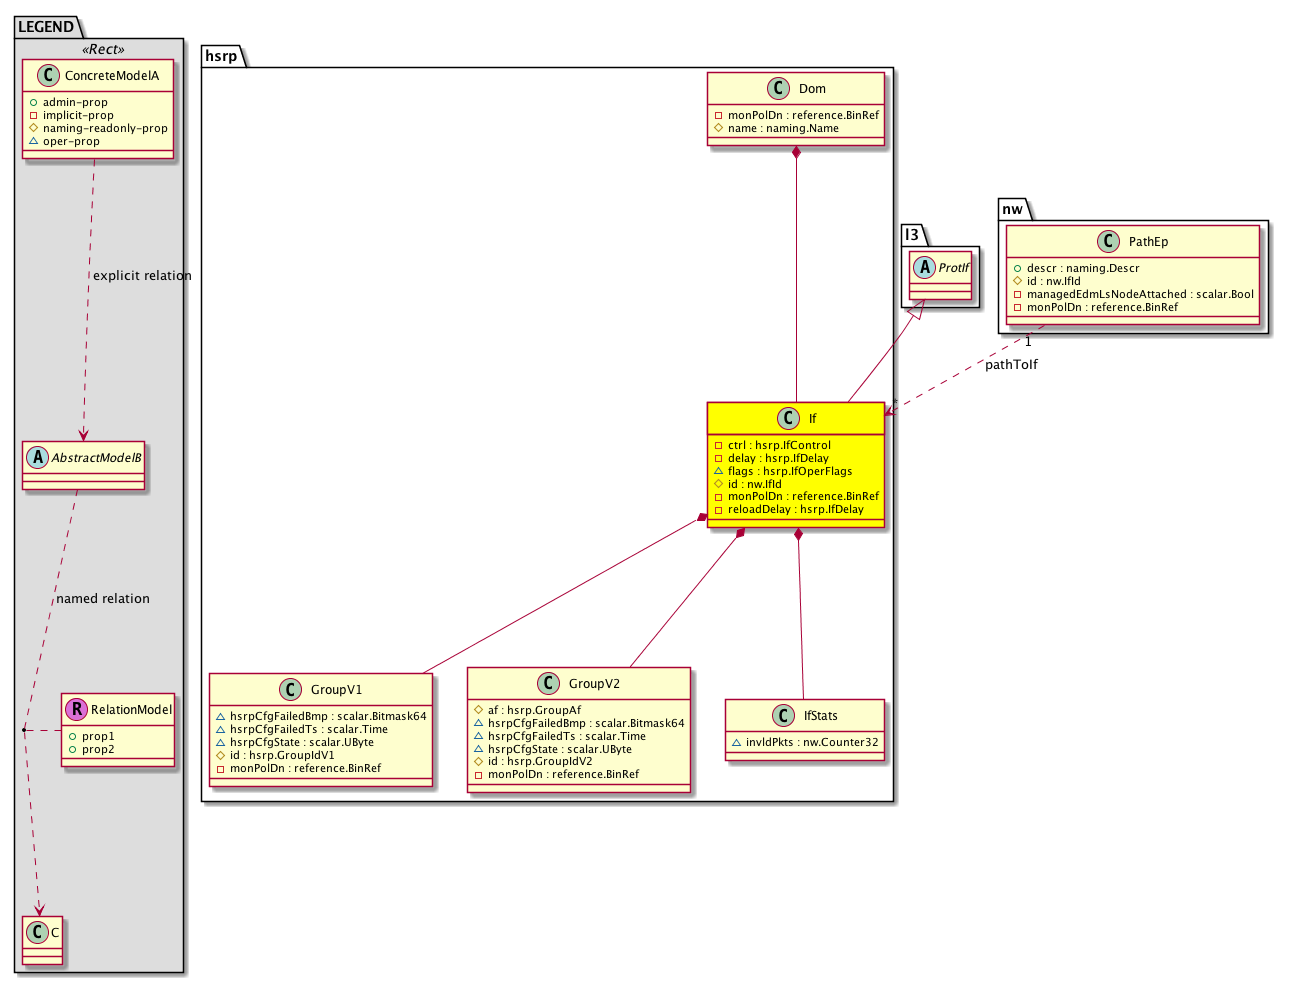Screen dimensions: 1289x983
Task: Select the abstract A icon of ProtIf
Action: [925, 267]
